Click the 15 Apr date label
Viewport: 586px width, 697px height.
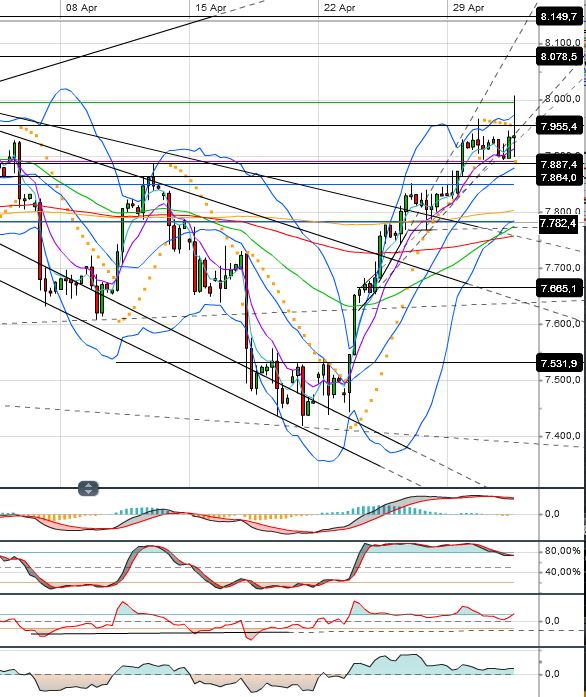211,8
